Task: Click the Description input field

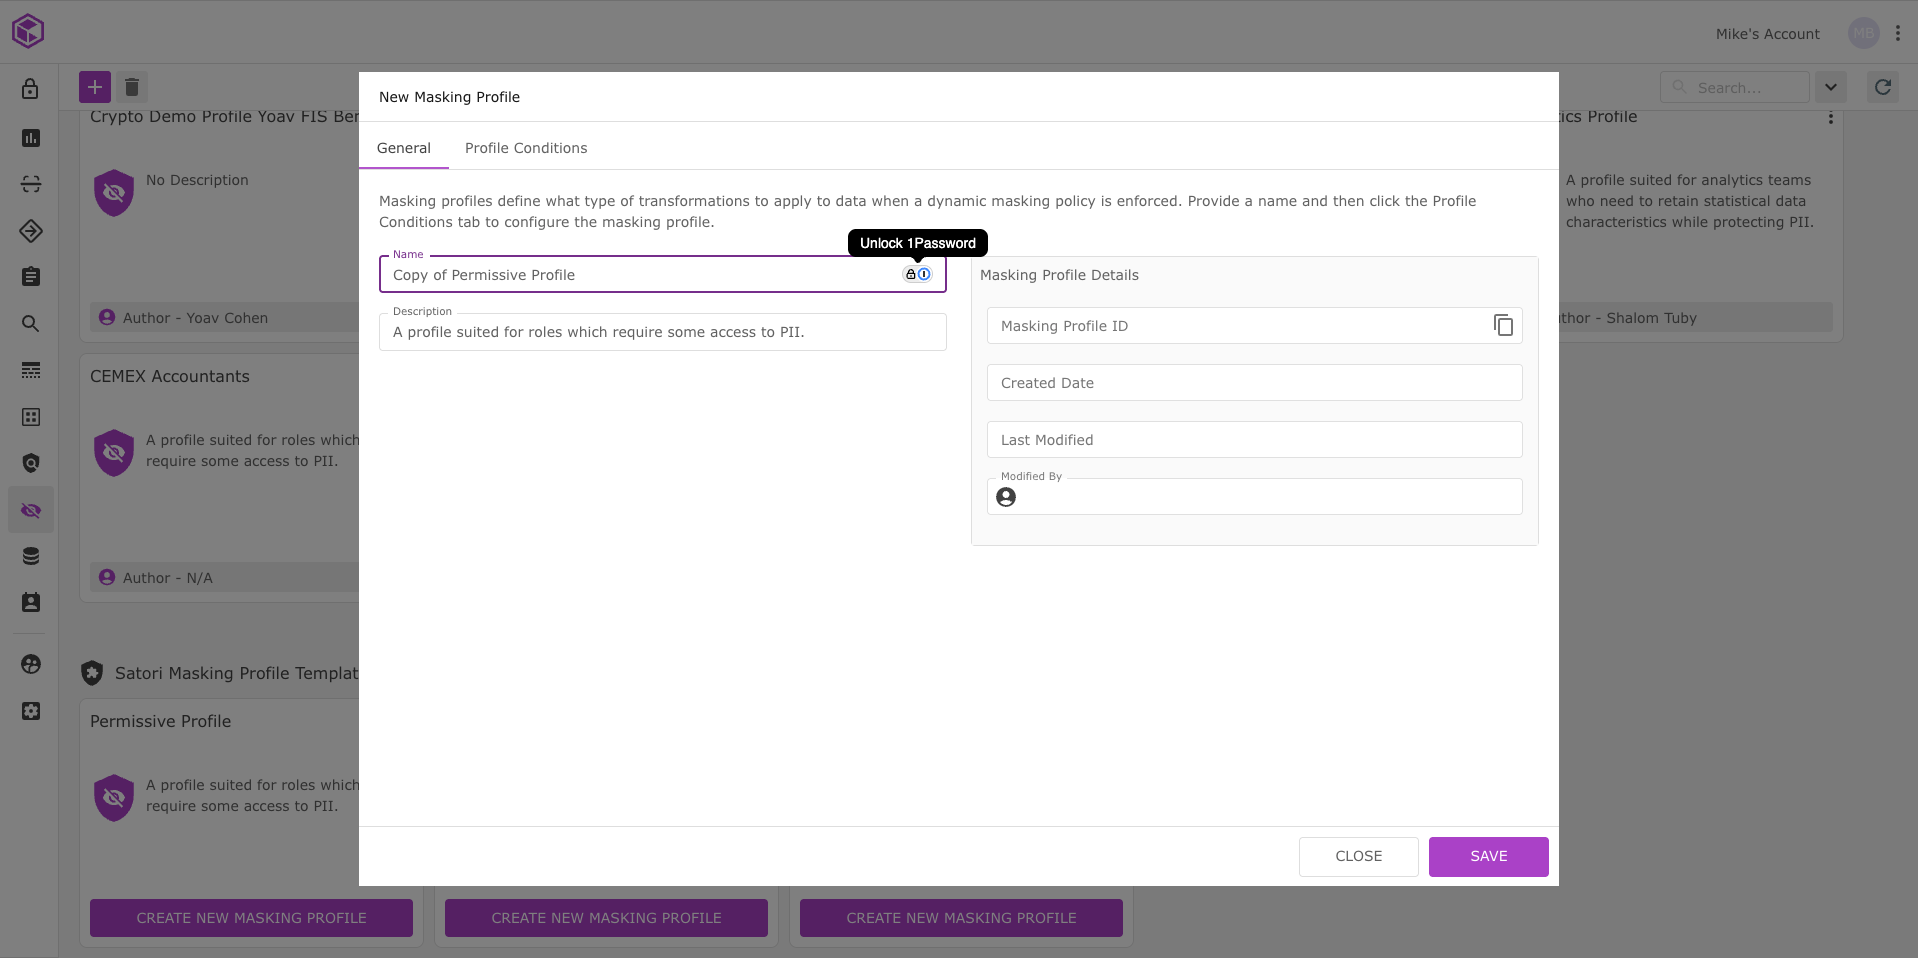Action: (662, 332)
